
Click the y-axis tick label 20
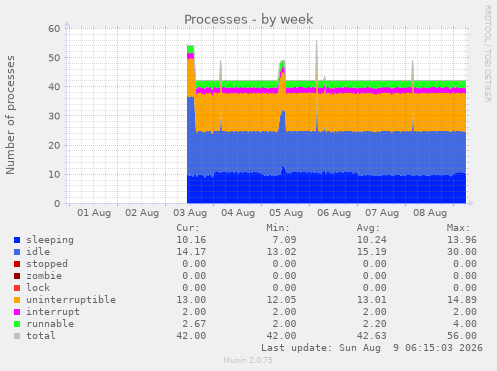[54, 145]
